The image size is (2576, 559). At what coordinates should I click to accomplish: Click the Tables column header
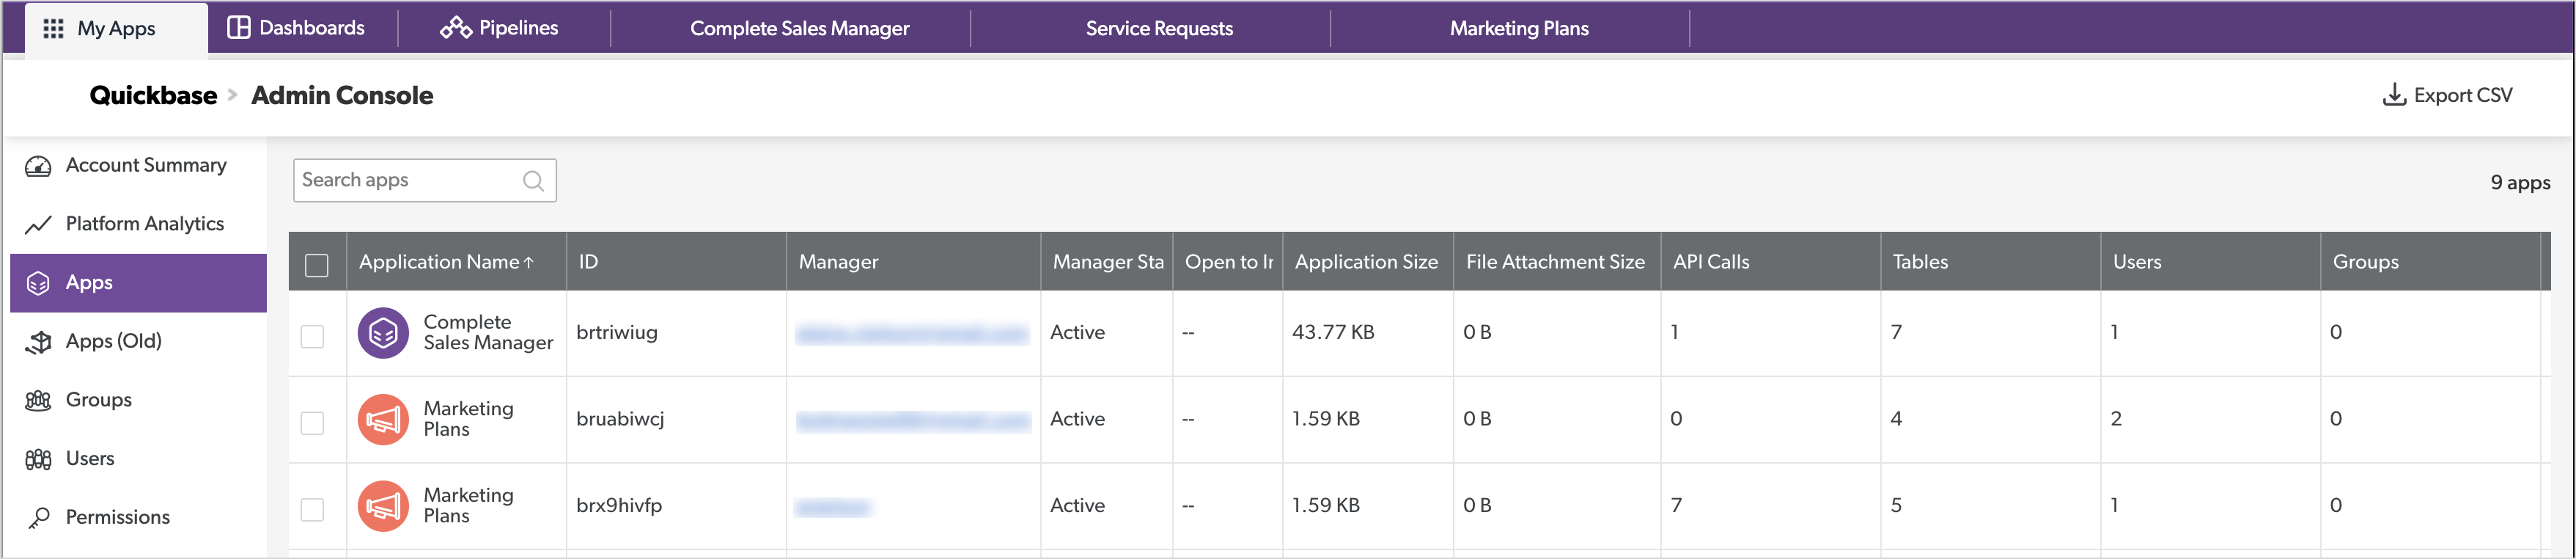(x=1990, y=262)
